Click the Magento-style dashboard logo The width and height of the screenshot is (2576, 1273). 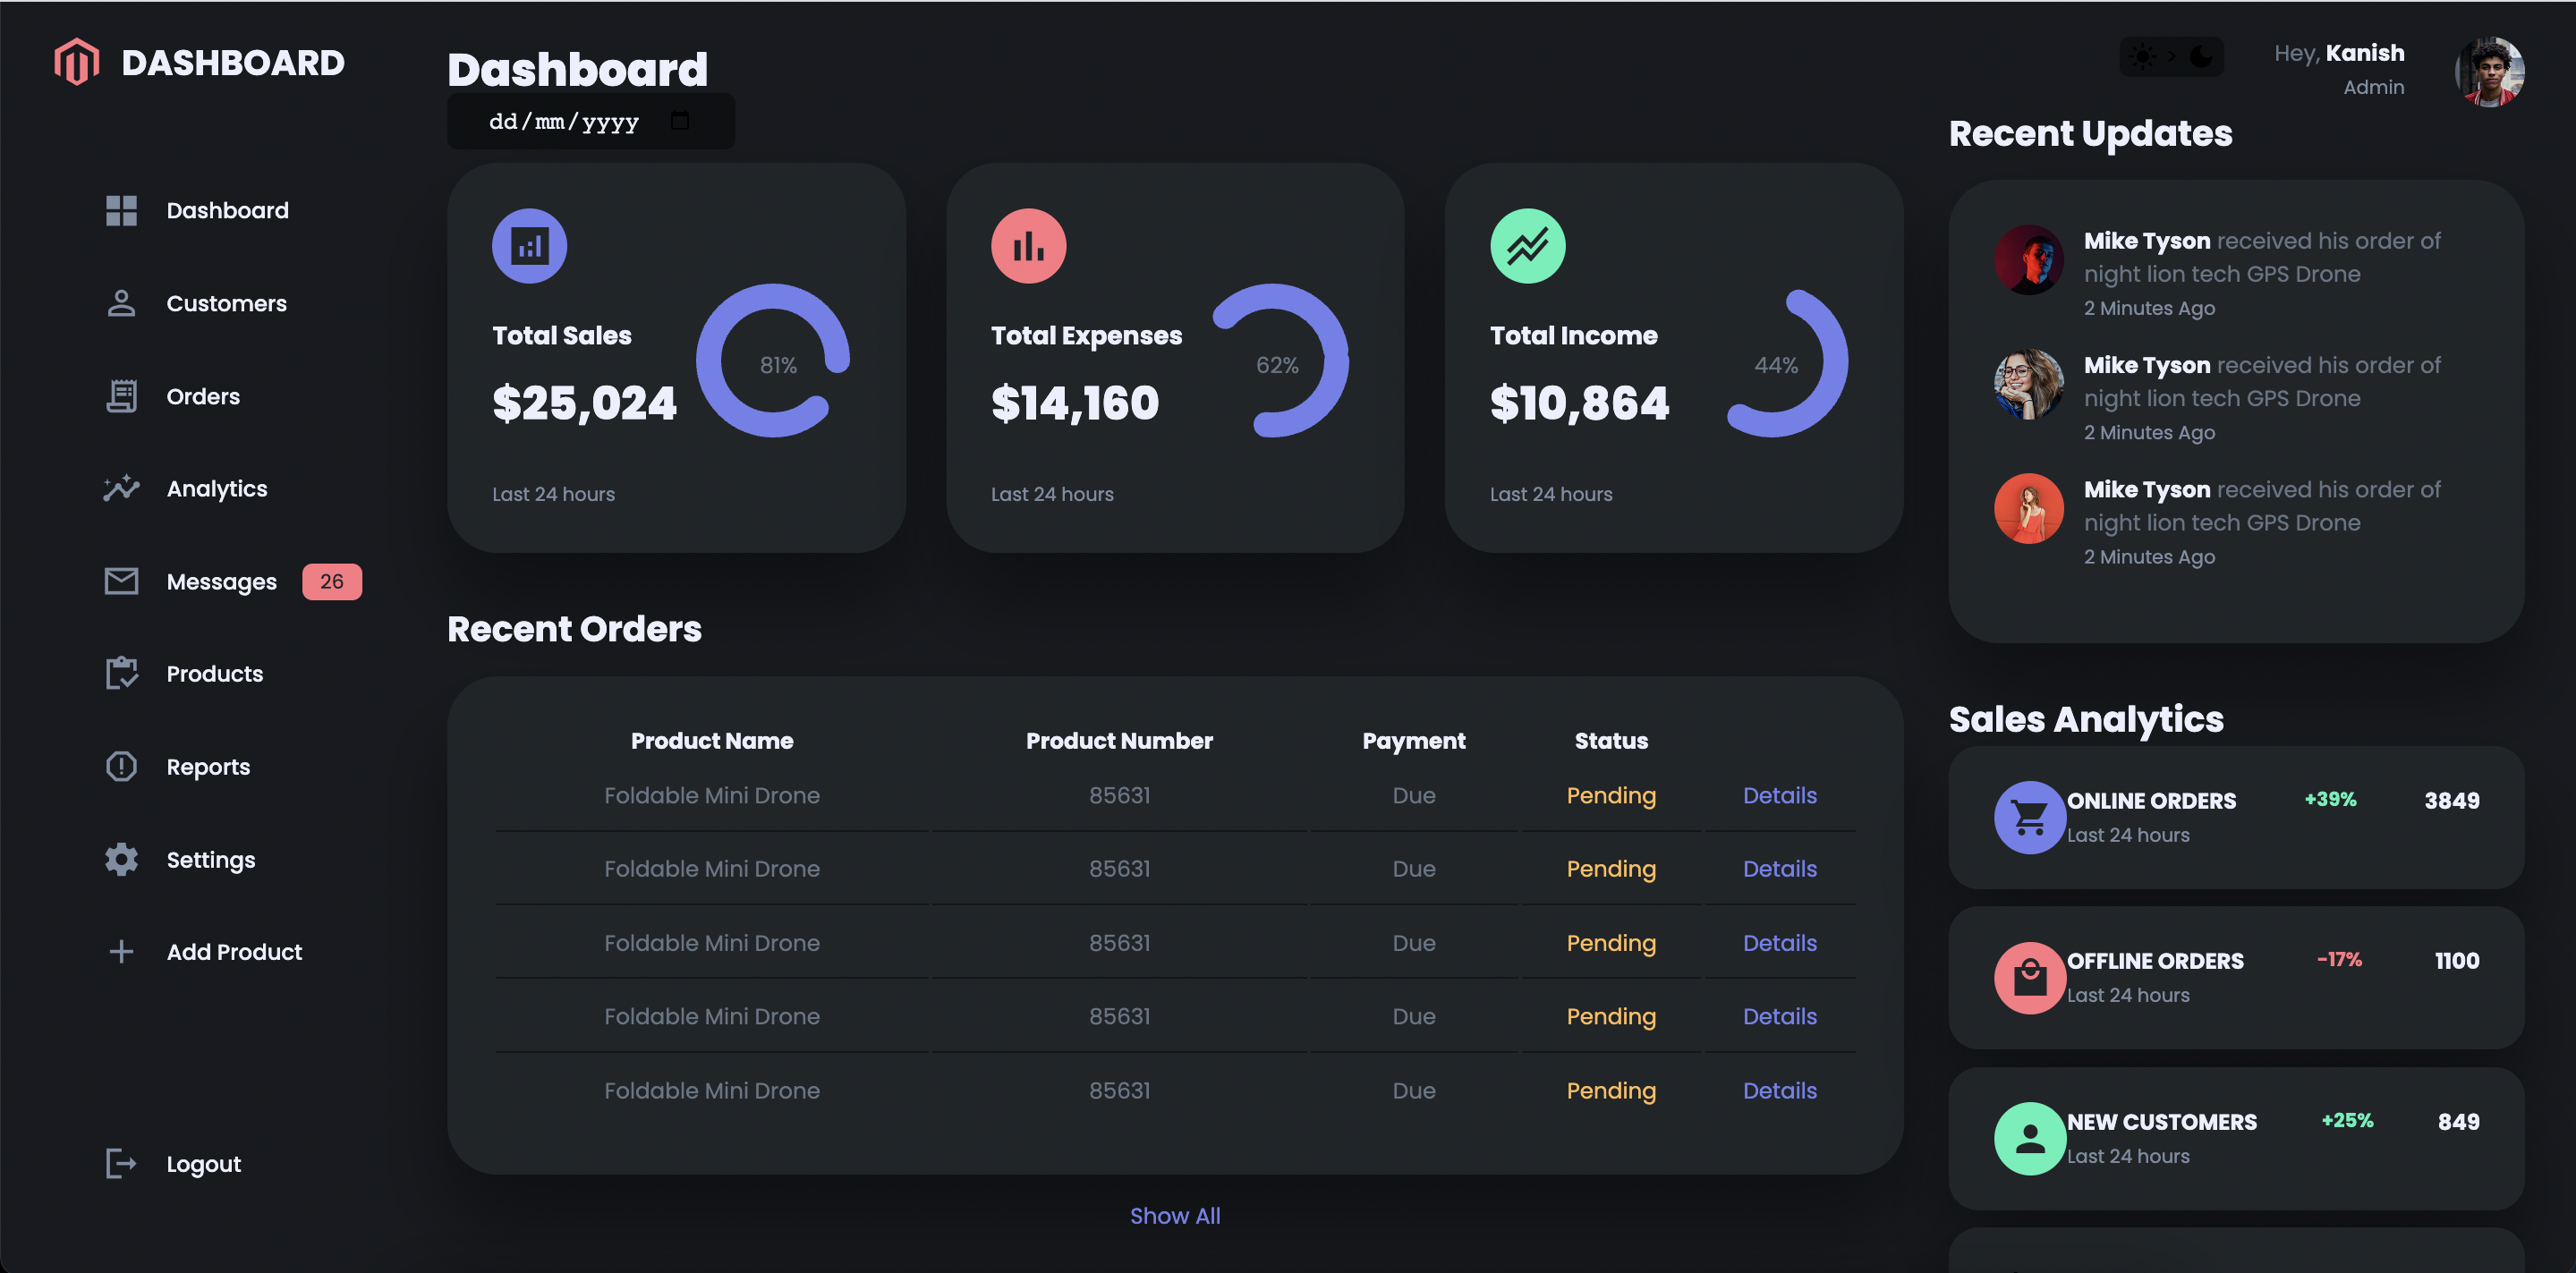[x=77, y=62]
